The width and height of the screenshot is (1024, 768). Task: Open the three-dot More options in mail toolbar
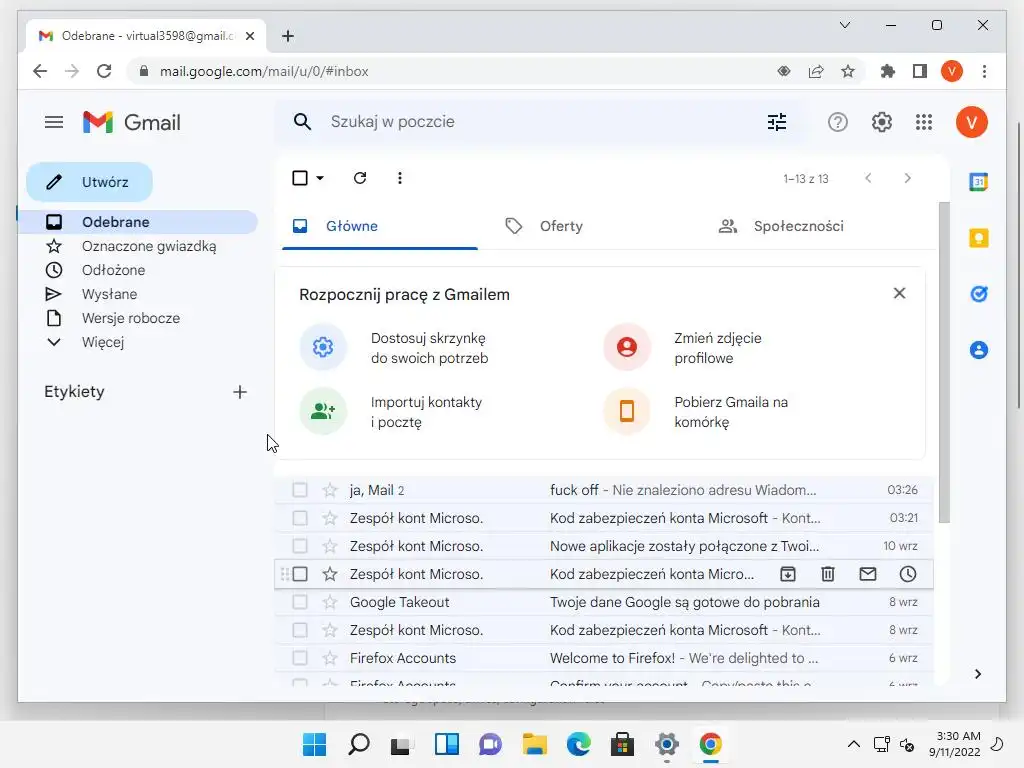400,178
